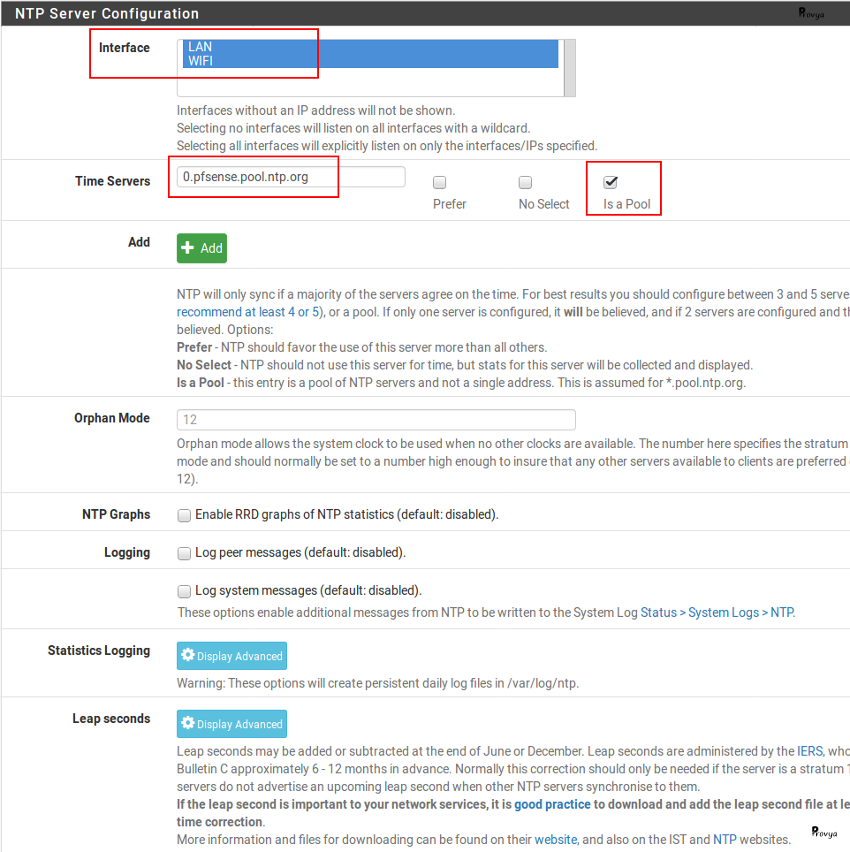Click the Time Servers field label
The width and height of the screenshot is (850, 852).
(112, 181)
